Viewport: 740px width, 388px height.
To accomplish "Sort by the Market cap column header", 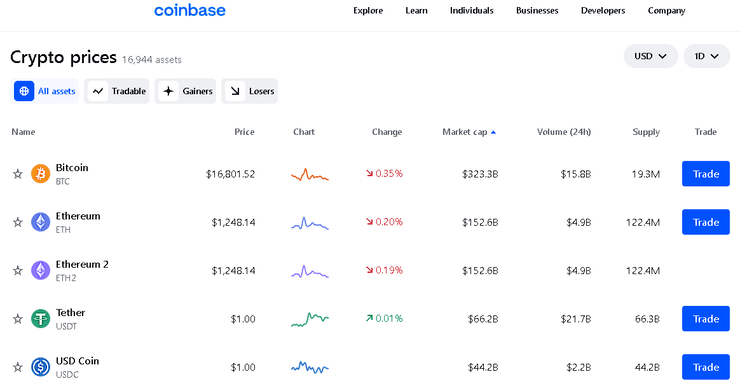I will tap(464, 132).
